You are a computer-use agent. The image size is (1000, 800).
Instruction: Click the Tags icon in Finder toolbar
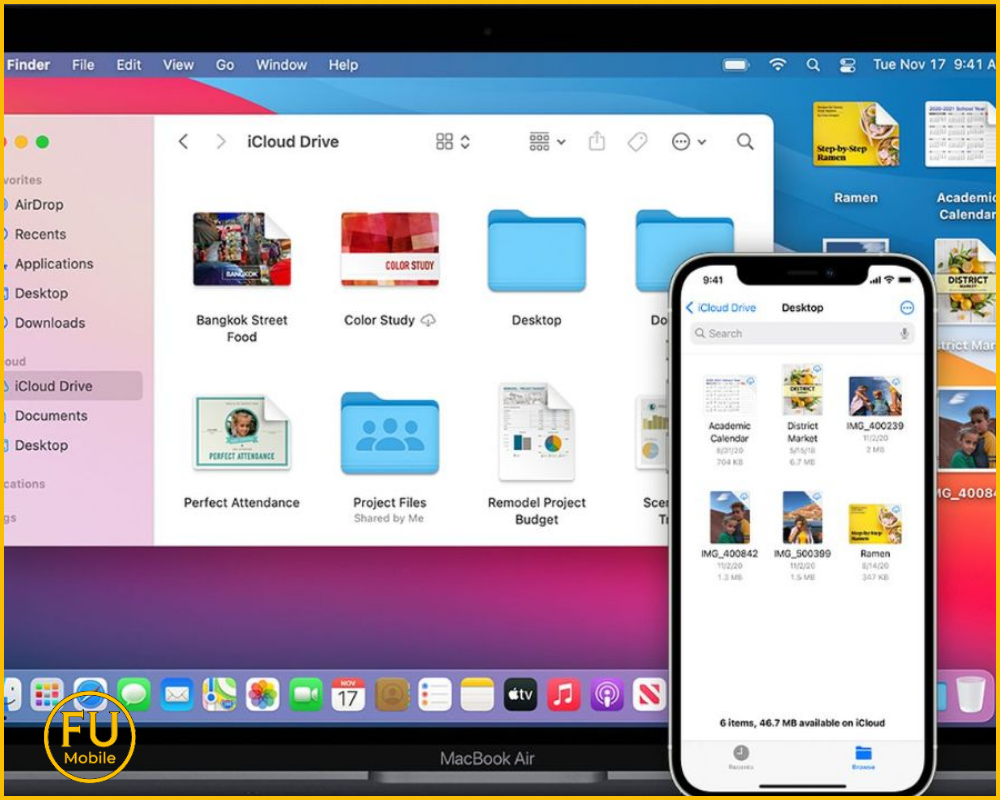637,142
